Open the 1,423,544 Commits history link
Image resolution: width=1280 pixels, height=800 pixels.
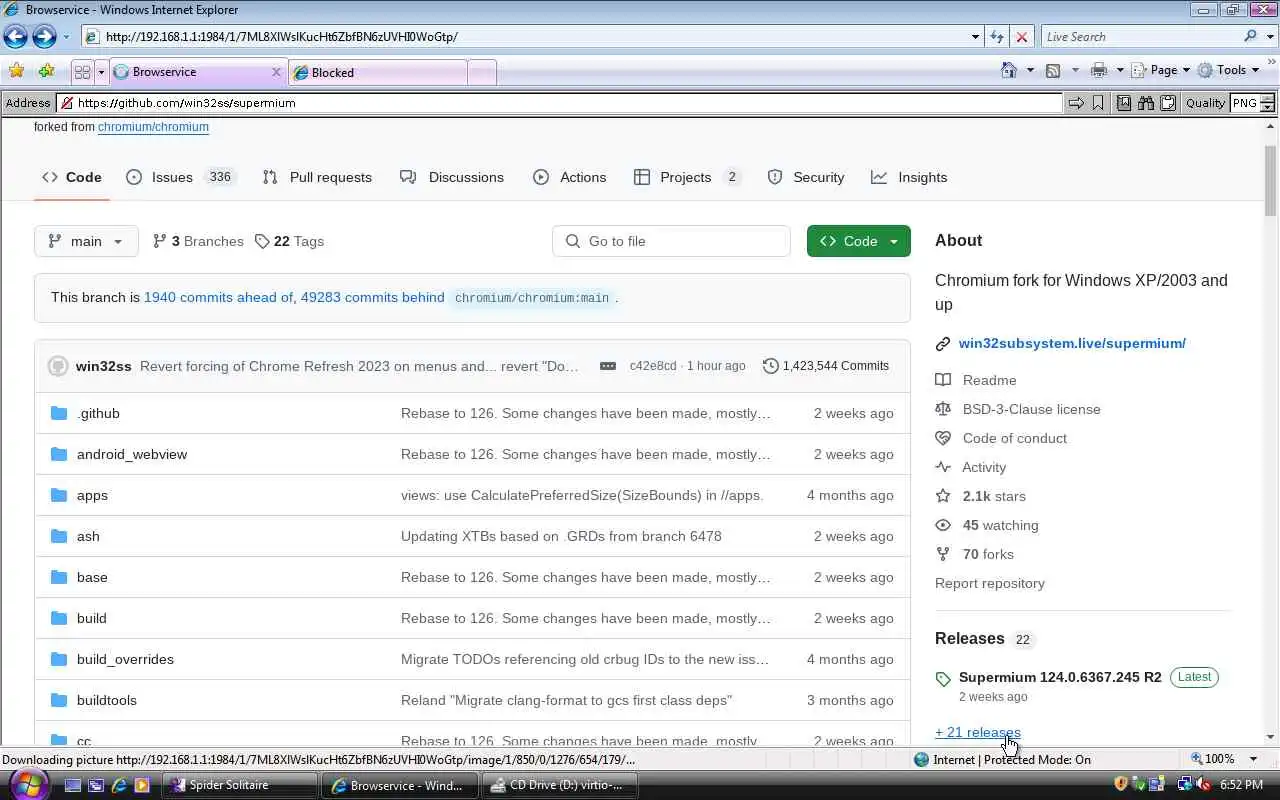[825, 366]
